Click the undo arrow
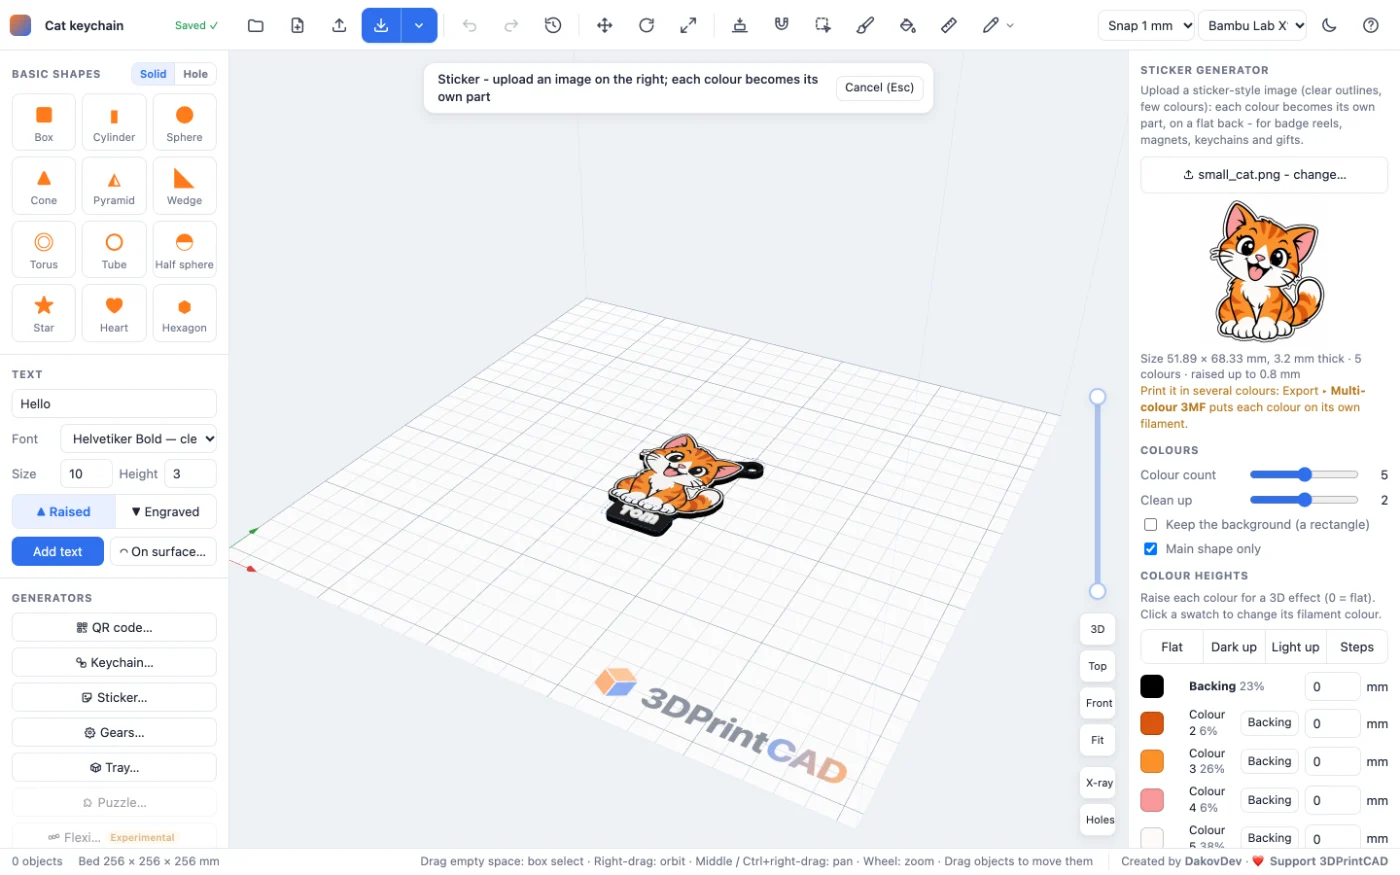The height and width of the screenshot is (875, 1400). click(469, 25)
